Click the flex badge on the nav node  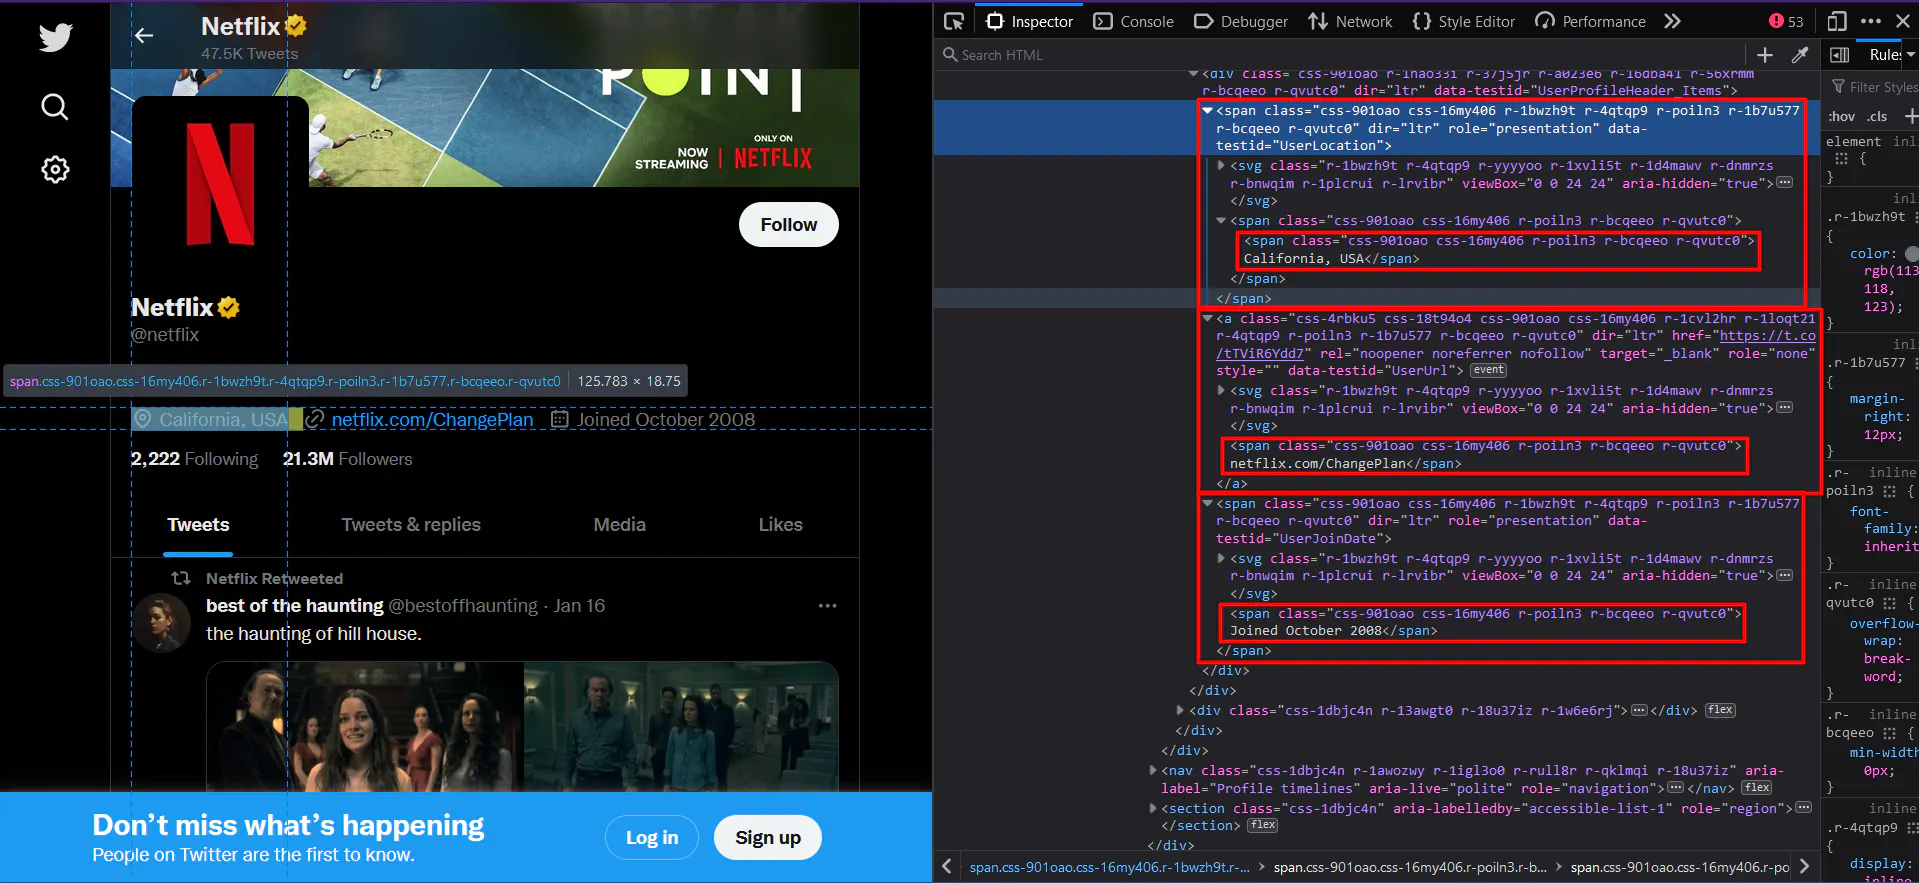pos(1757,789)
